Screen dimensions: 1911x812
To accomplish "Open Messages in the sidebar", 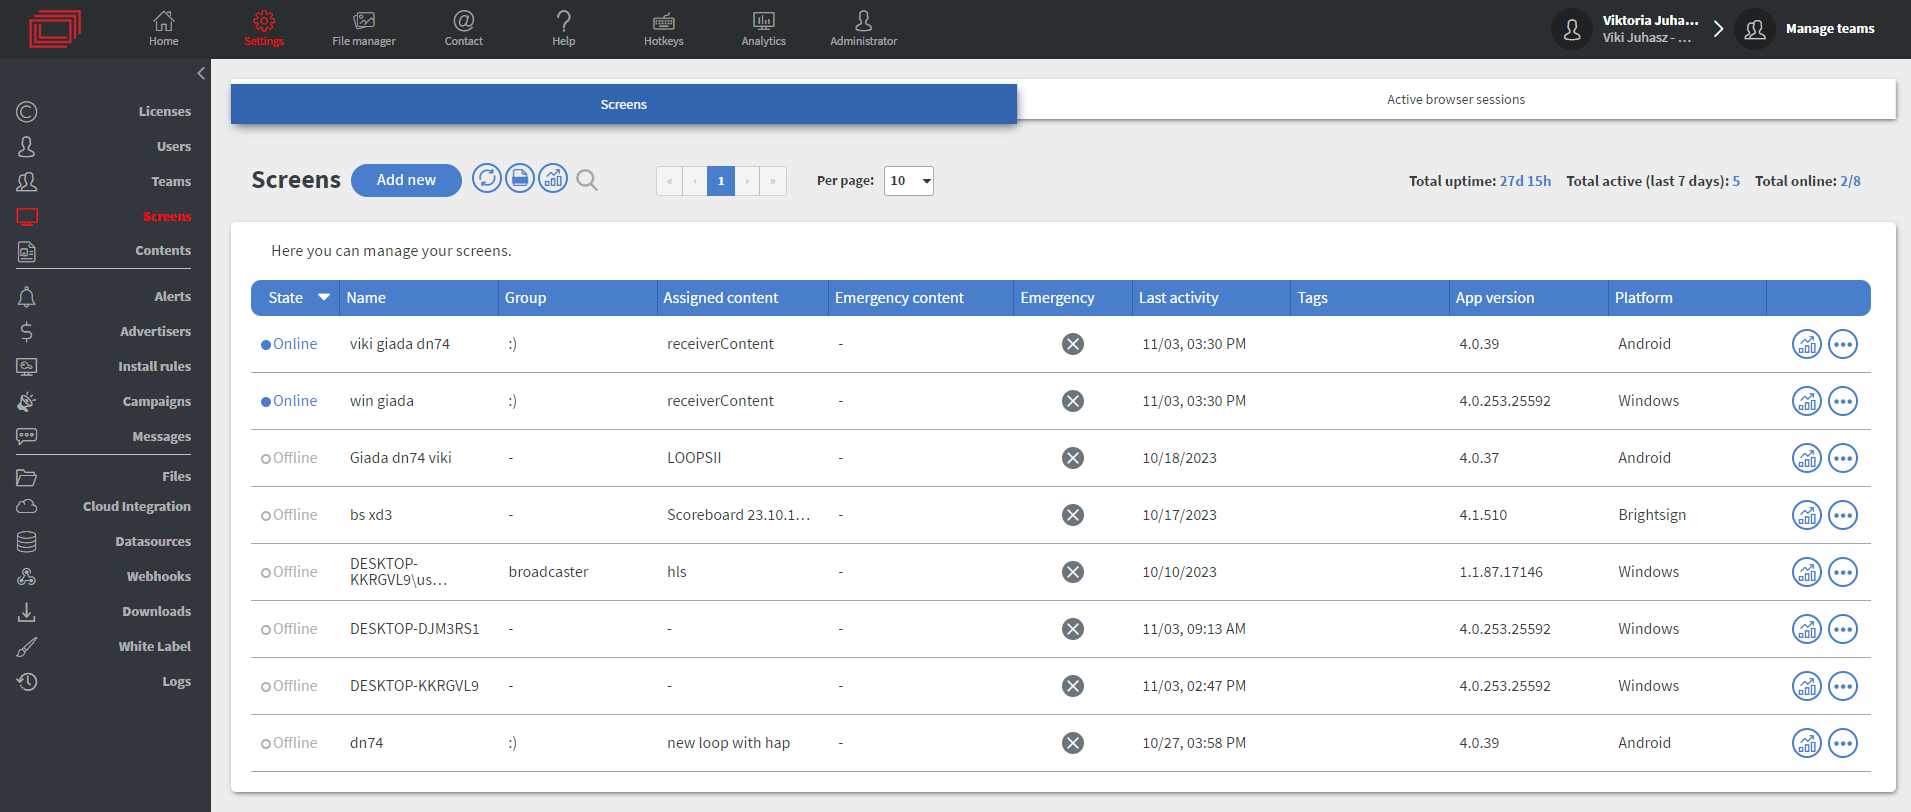I will [104, 436].
